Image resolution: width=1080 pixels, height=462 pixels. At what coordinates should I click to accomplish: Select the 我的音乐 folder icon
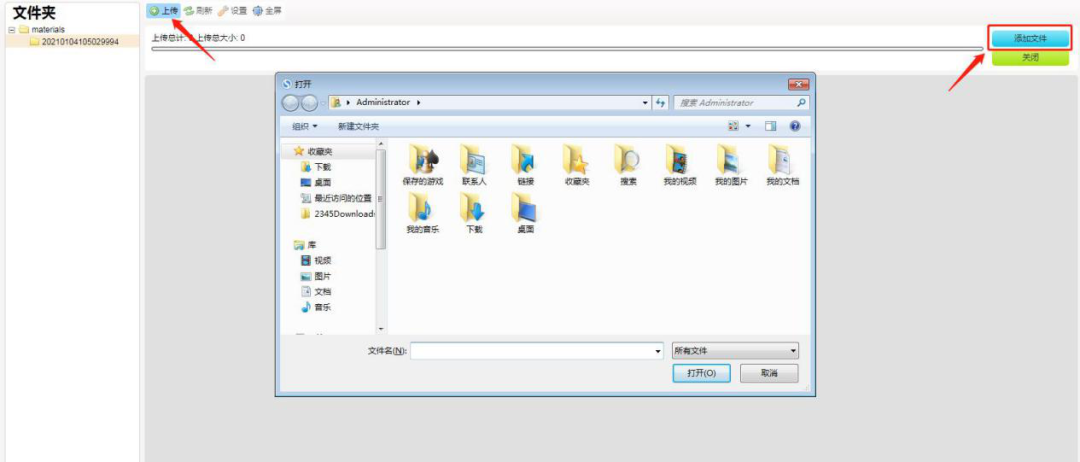(422, 208)
